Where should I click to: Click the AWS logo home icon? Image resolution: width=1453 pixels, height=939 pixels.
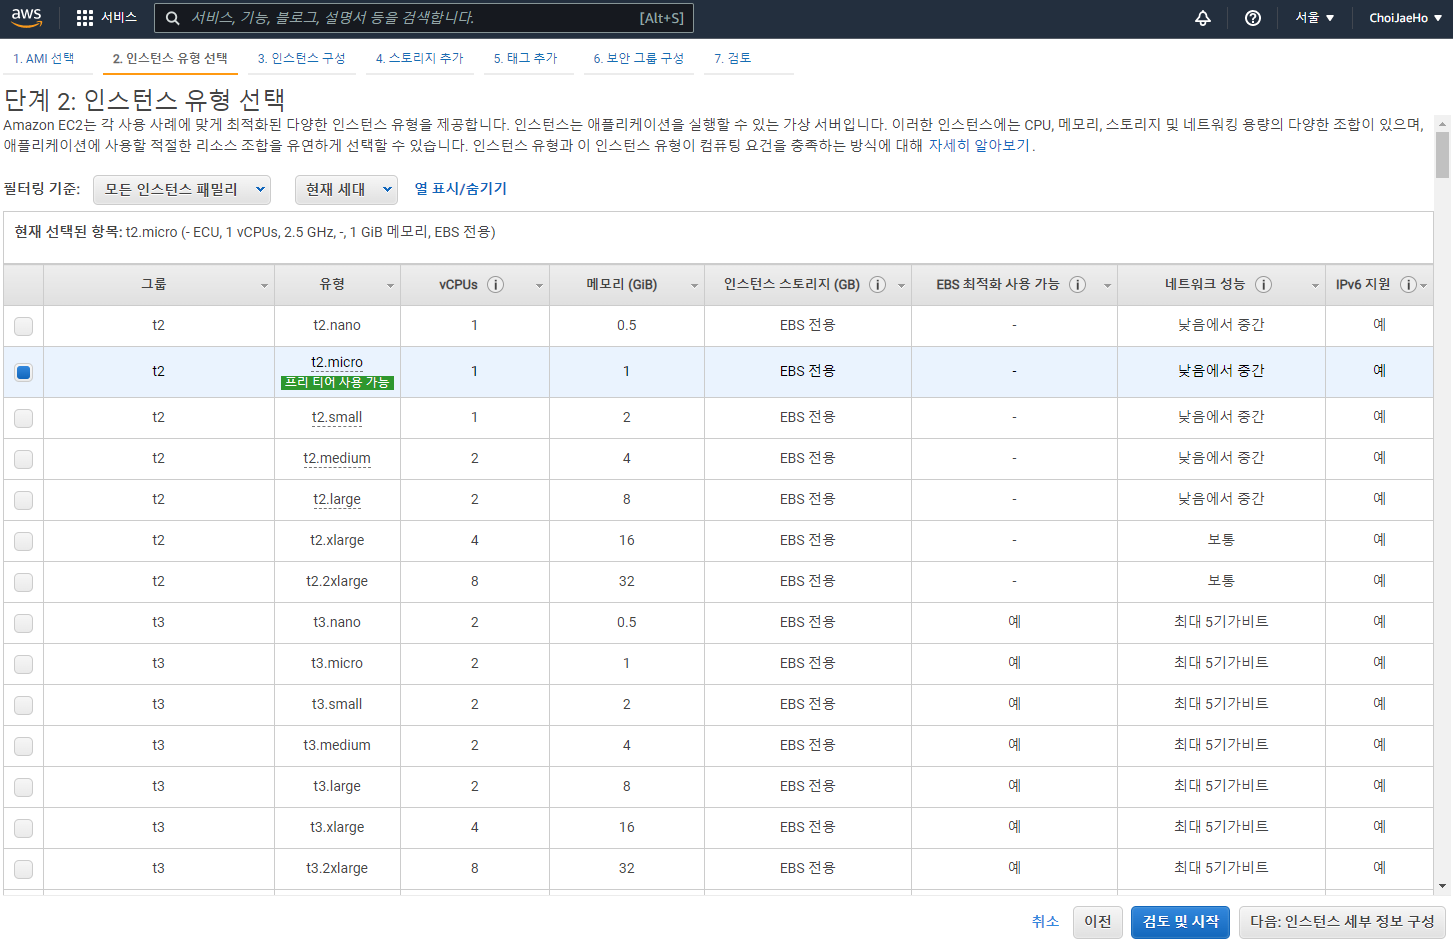coord(27,17)
